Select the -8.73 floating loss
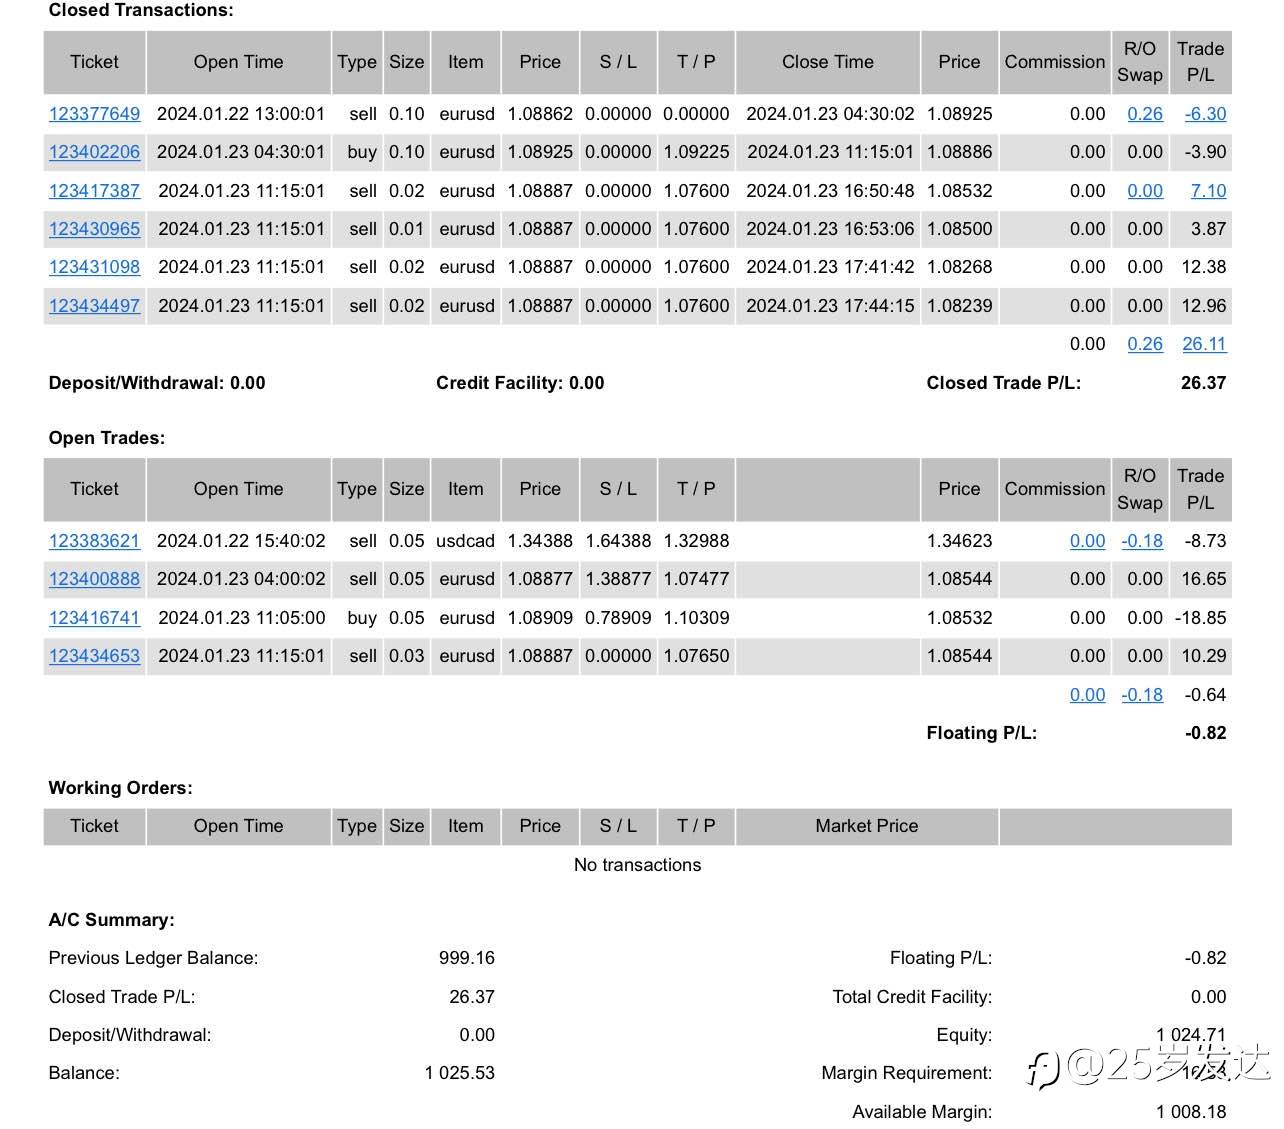This screenshot has width=1284, height=1129. [1205, 541]
